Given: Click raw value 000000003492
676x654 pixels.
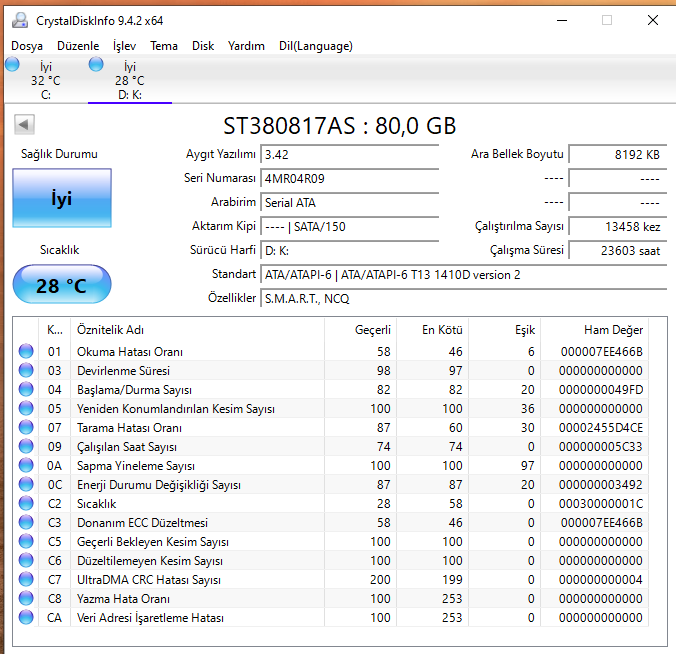Looking at the screenshot, I should [x=601, y=485].
